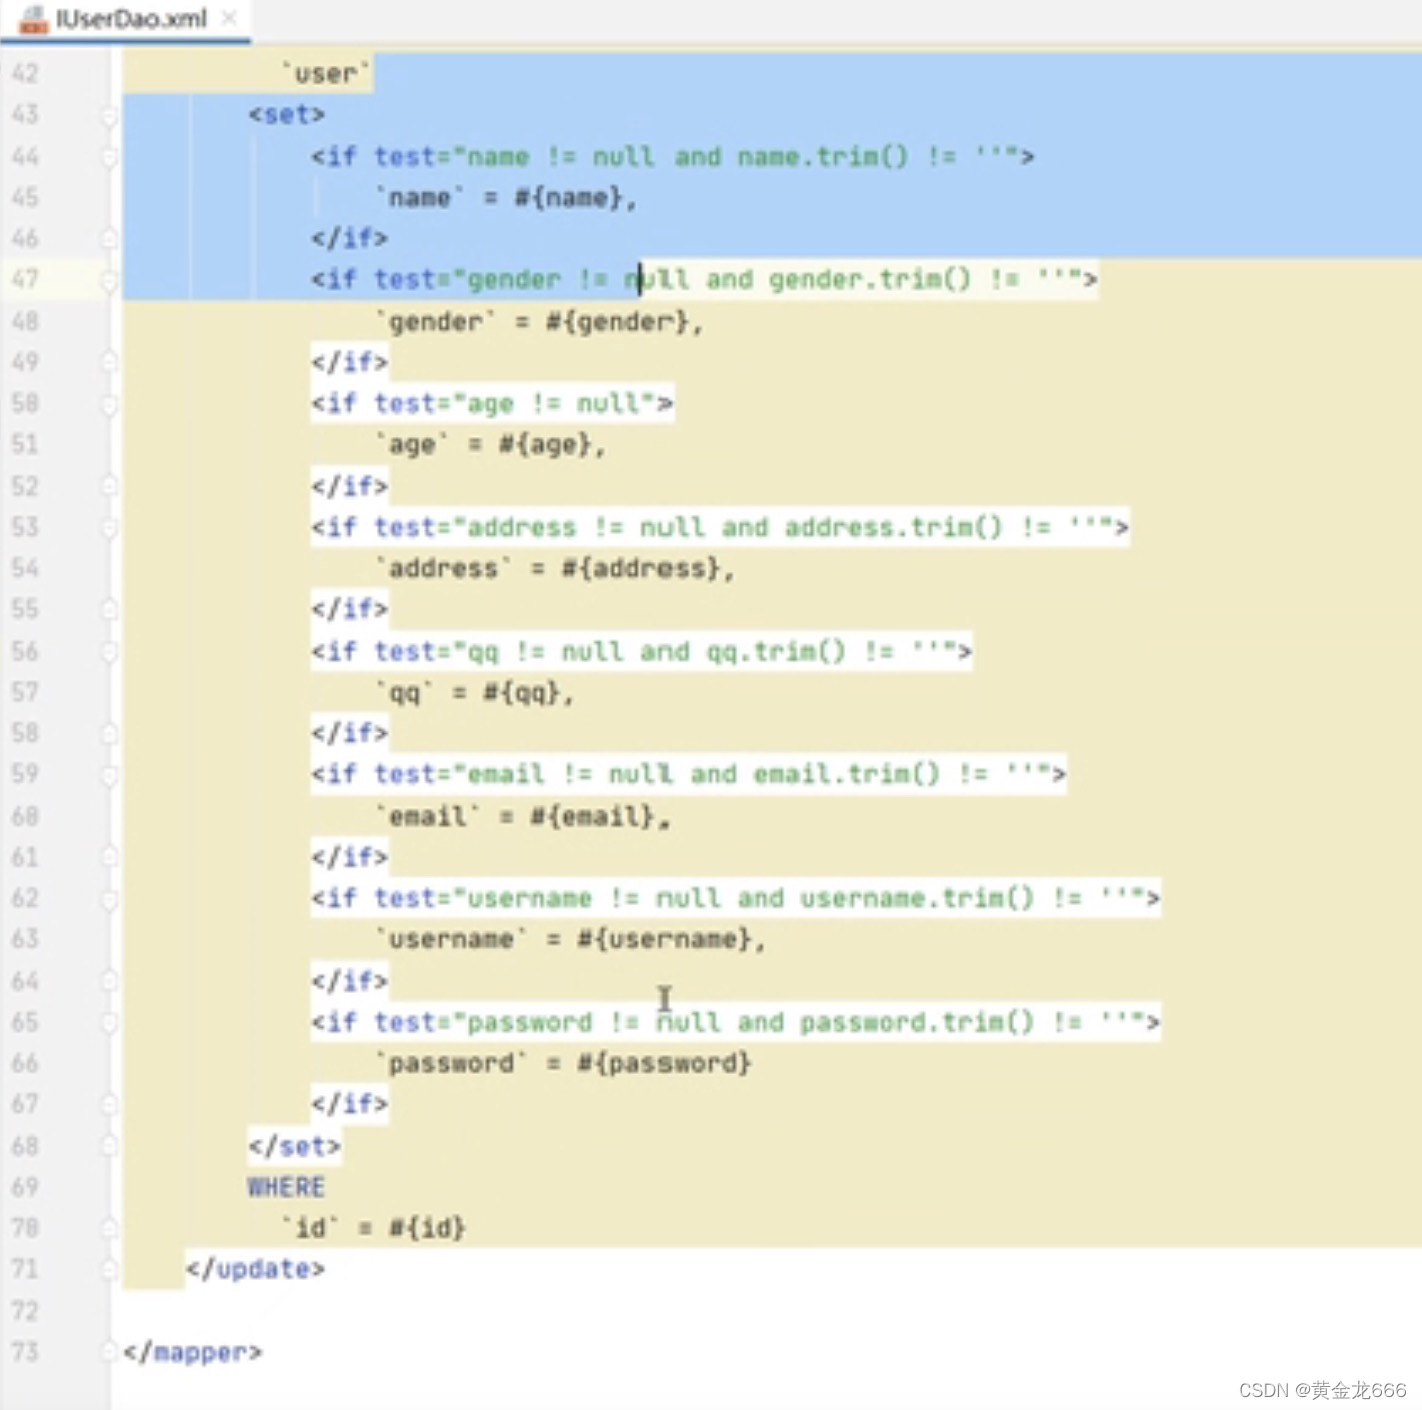Click `qq` = #{qq}, assignment
This screenshot has height=1410, width=1422.
pyautogui.click(x=475, y=693)
